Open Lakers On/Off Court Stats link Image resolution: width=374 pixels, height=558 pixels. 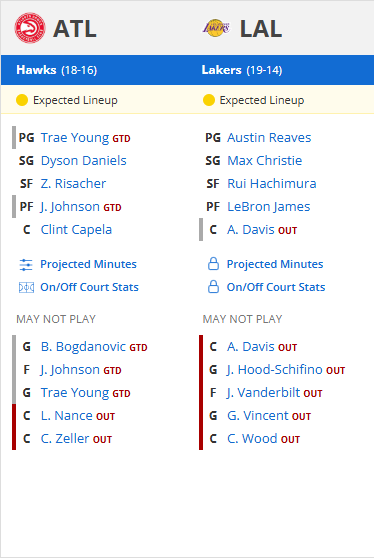pos(276,287)
